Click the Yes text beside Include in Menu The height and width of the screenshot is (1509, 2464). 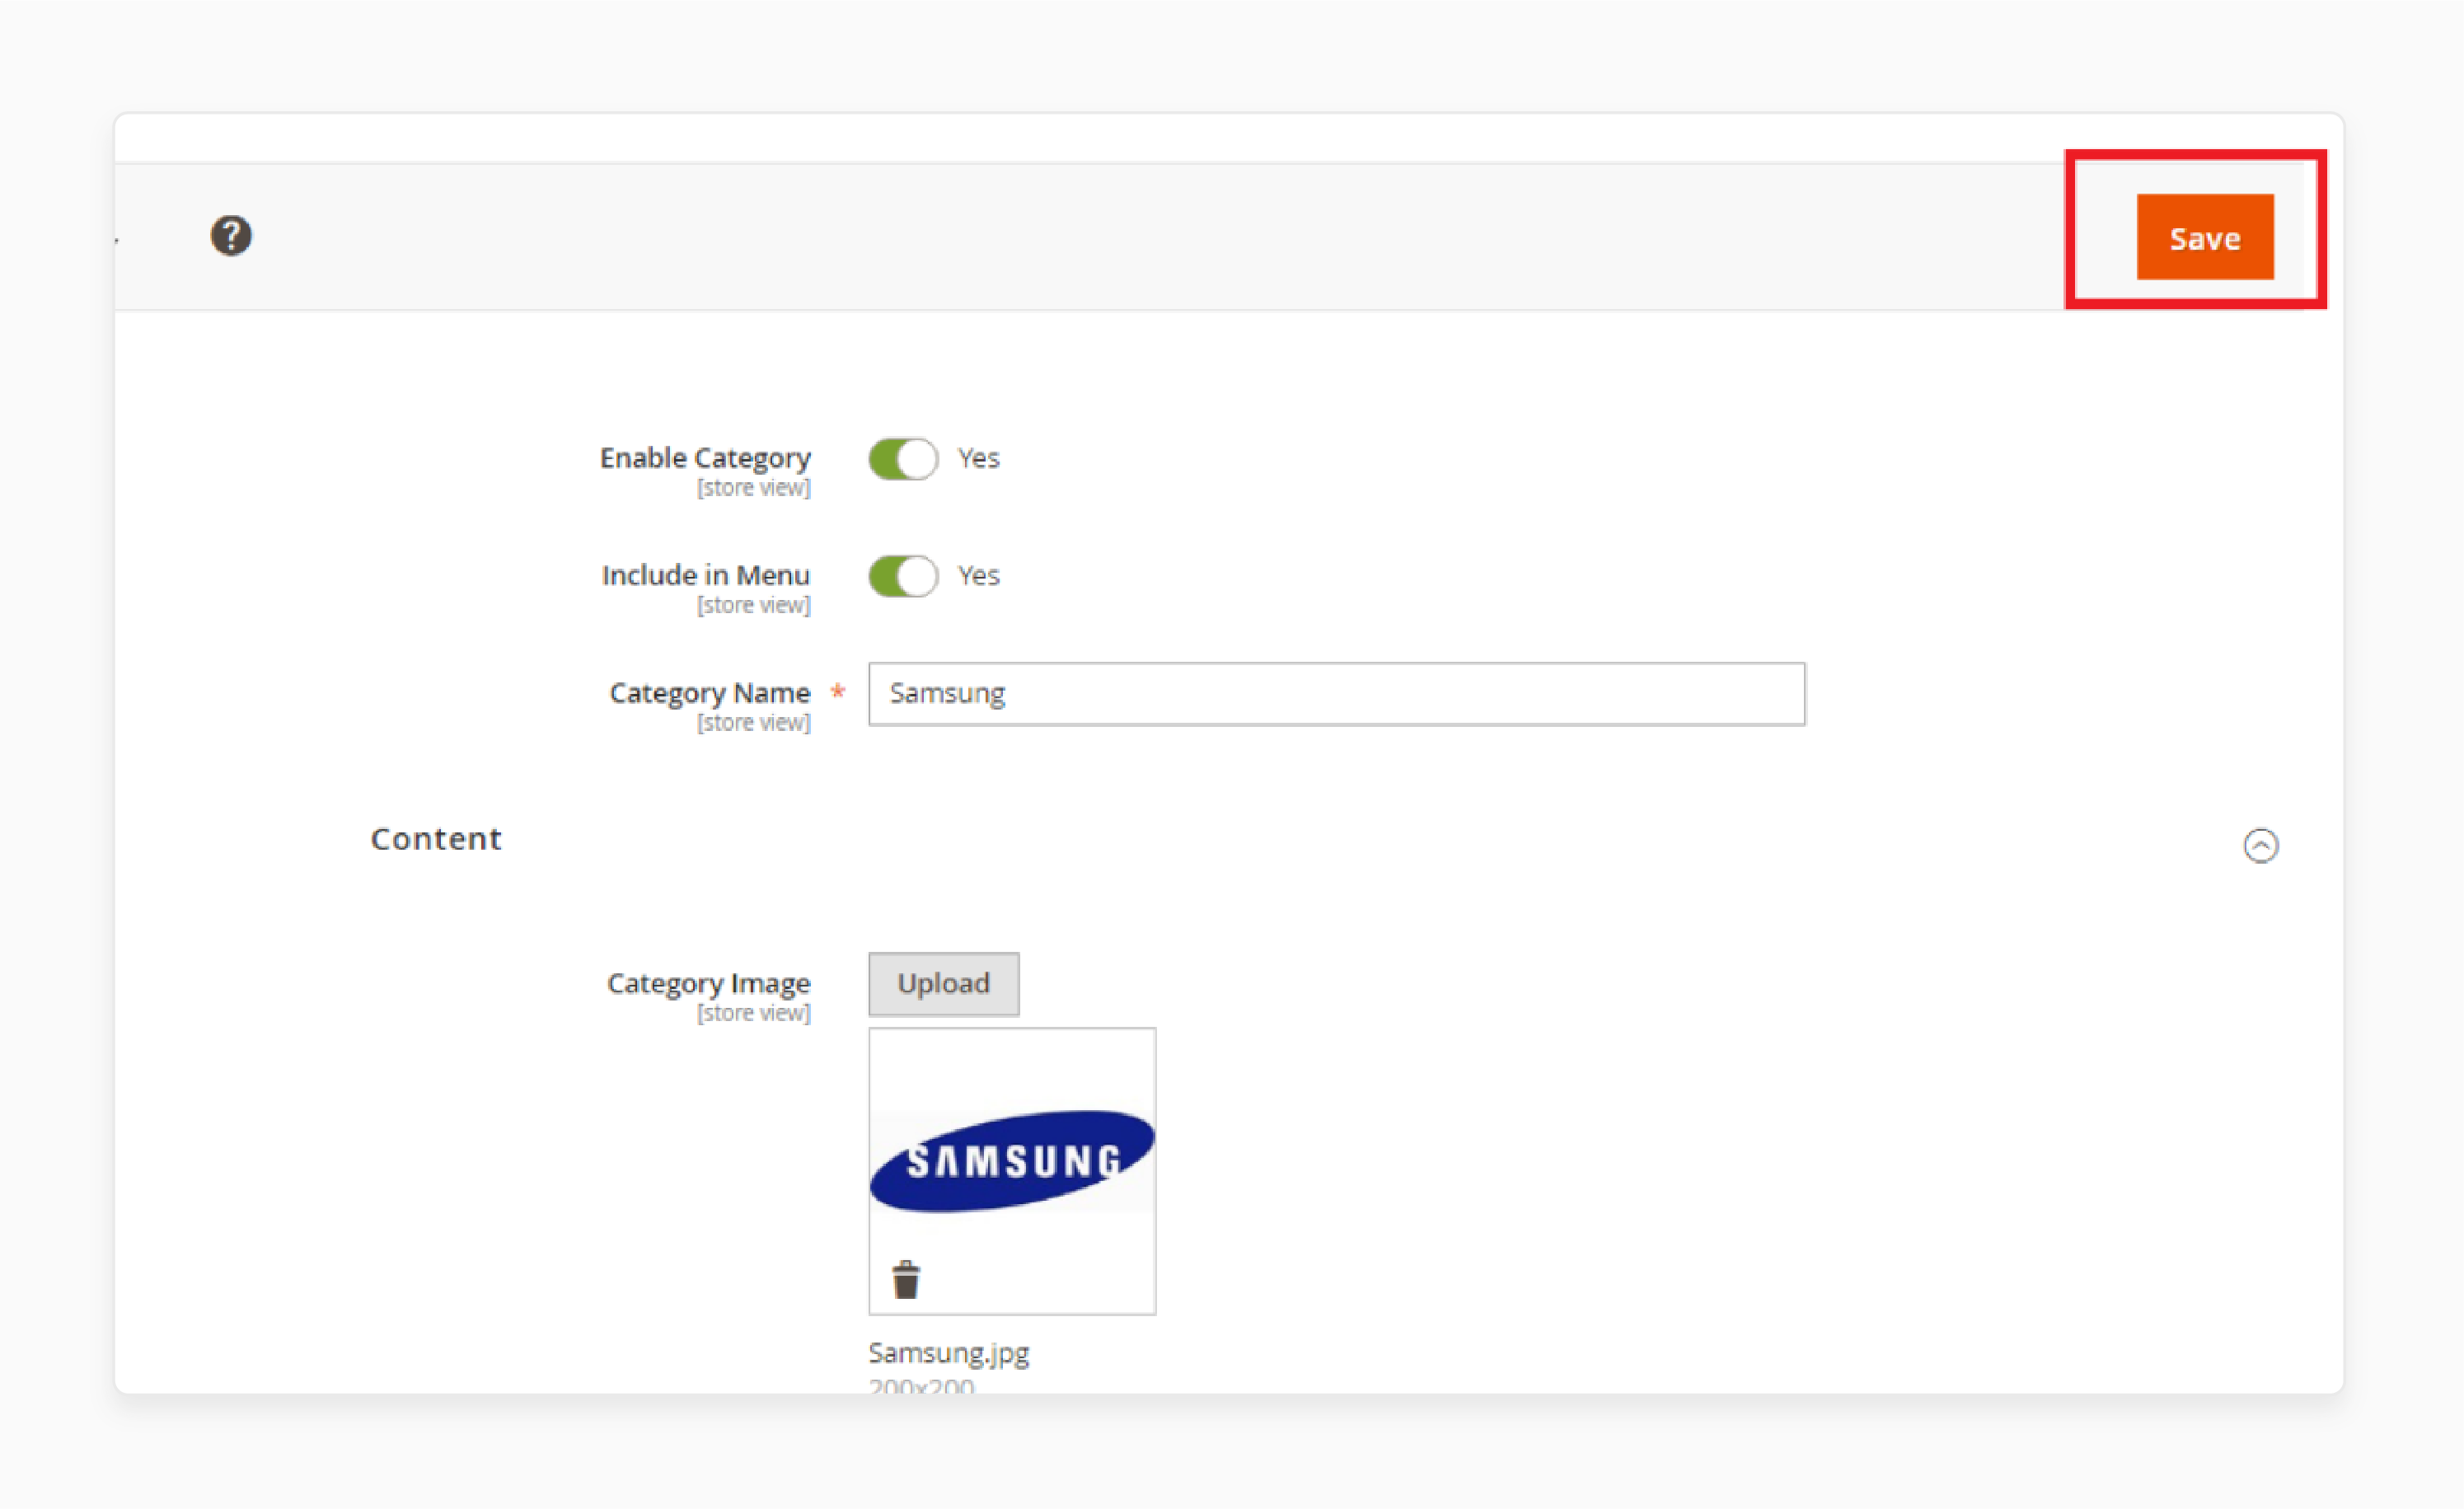click(x=979, y=575)
